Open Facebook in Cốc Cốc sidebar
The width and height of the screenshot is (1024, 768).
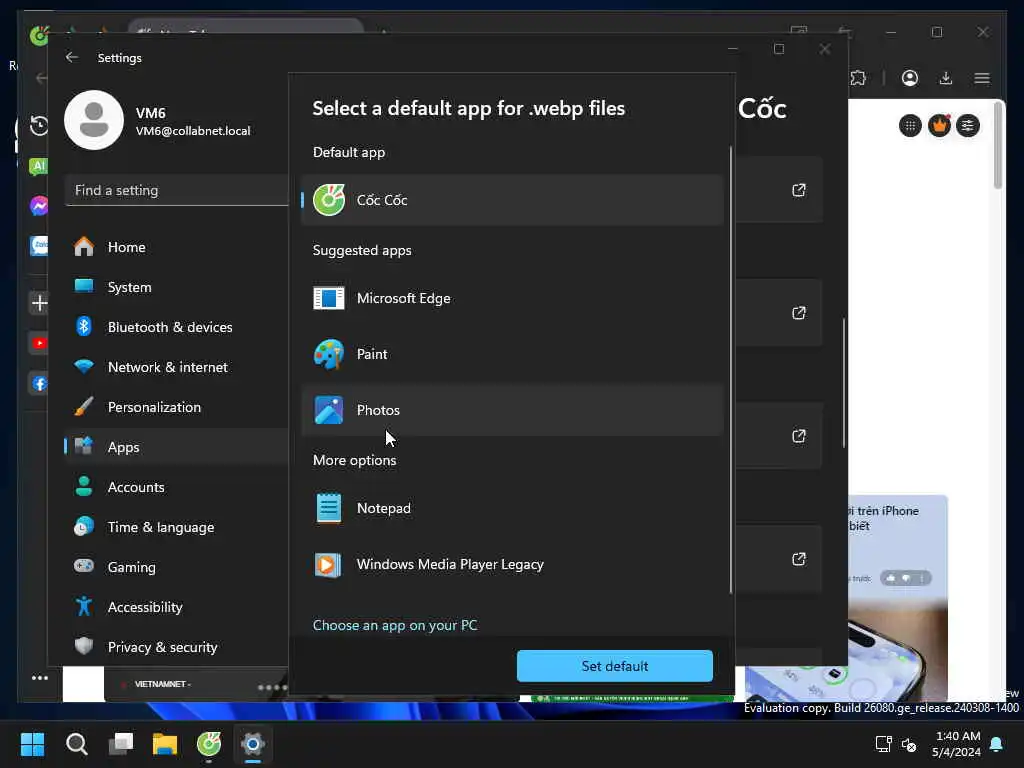39,383
